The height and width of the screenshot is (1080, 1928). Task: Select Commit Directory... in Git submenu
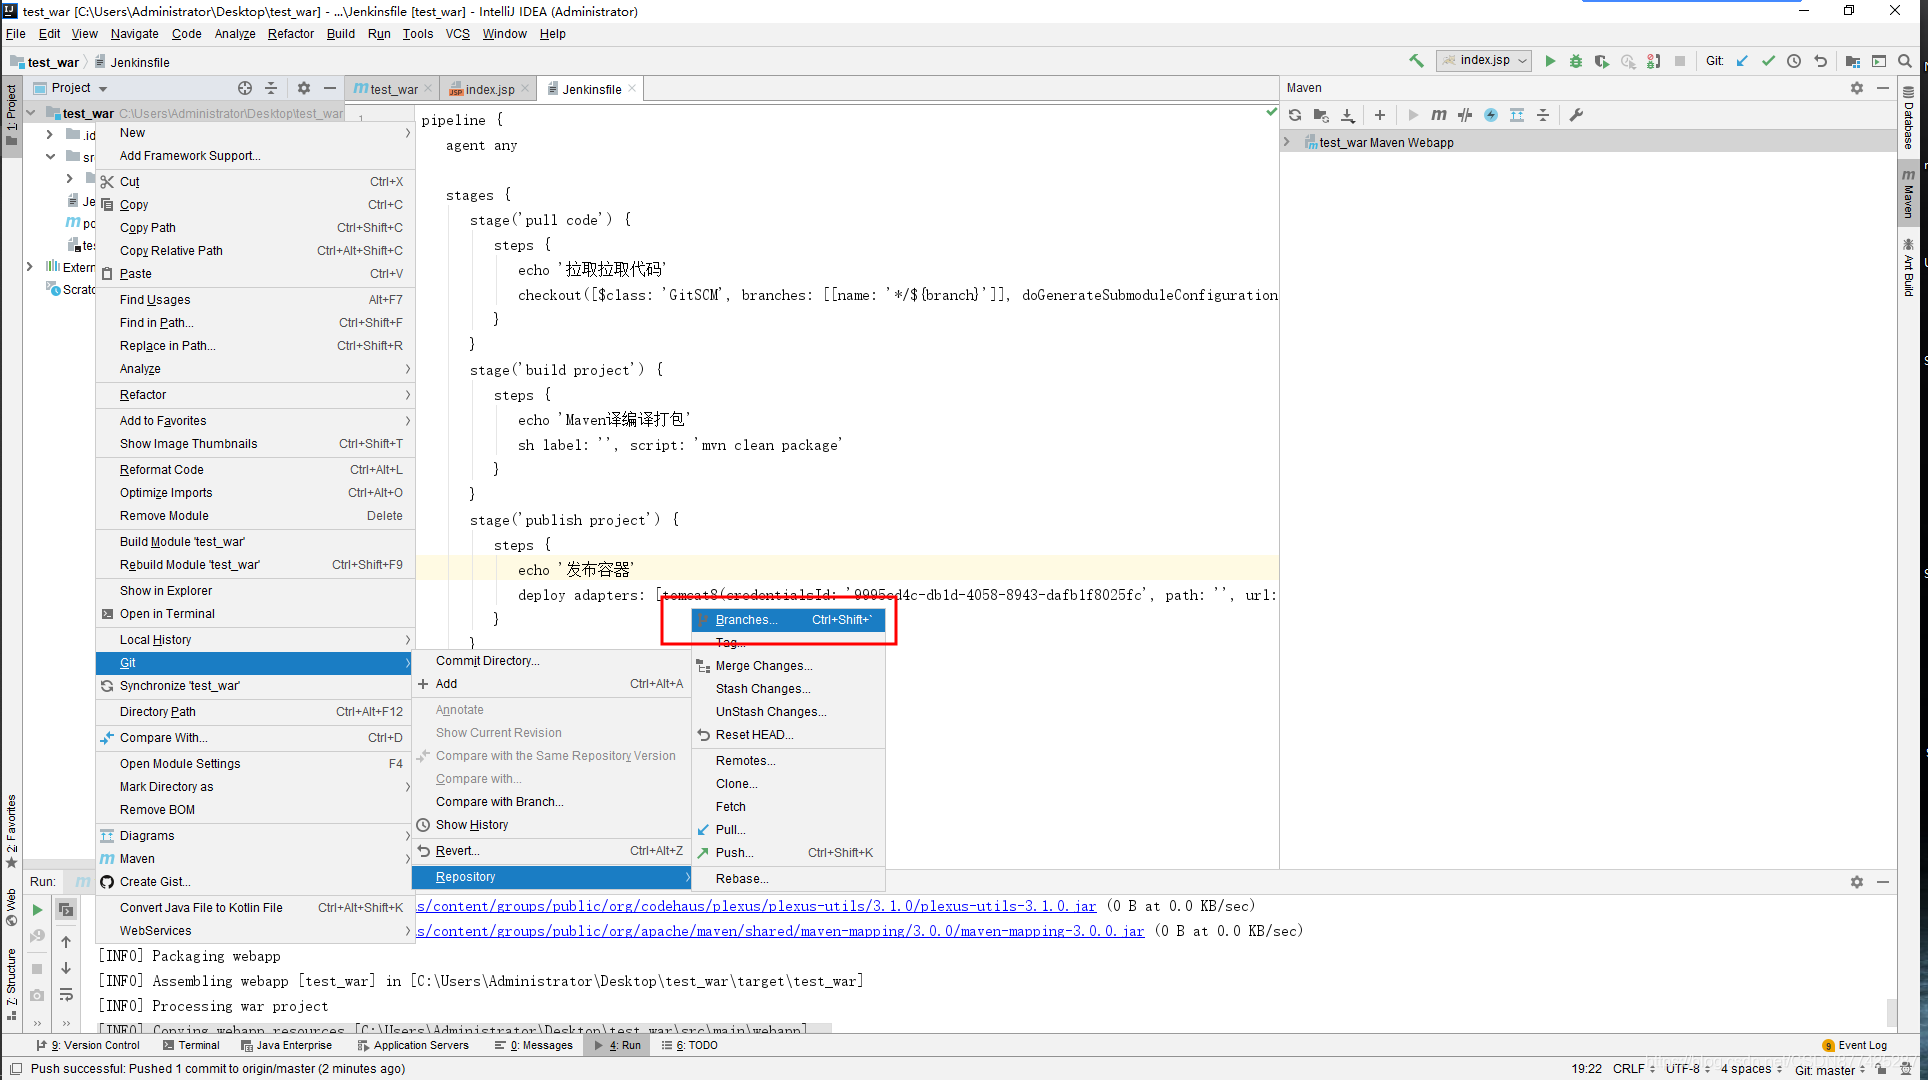(x=551, y=661)
